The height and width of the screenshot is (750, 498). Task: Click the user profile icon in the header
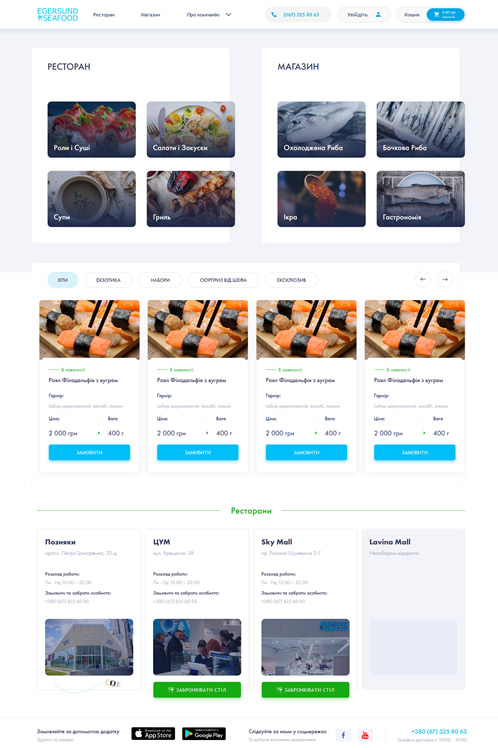(378, 14)
